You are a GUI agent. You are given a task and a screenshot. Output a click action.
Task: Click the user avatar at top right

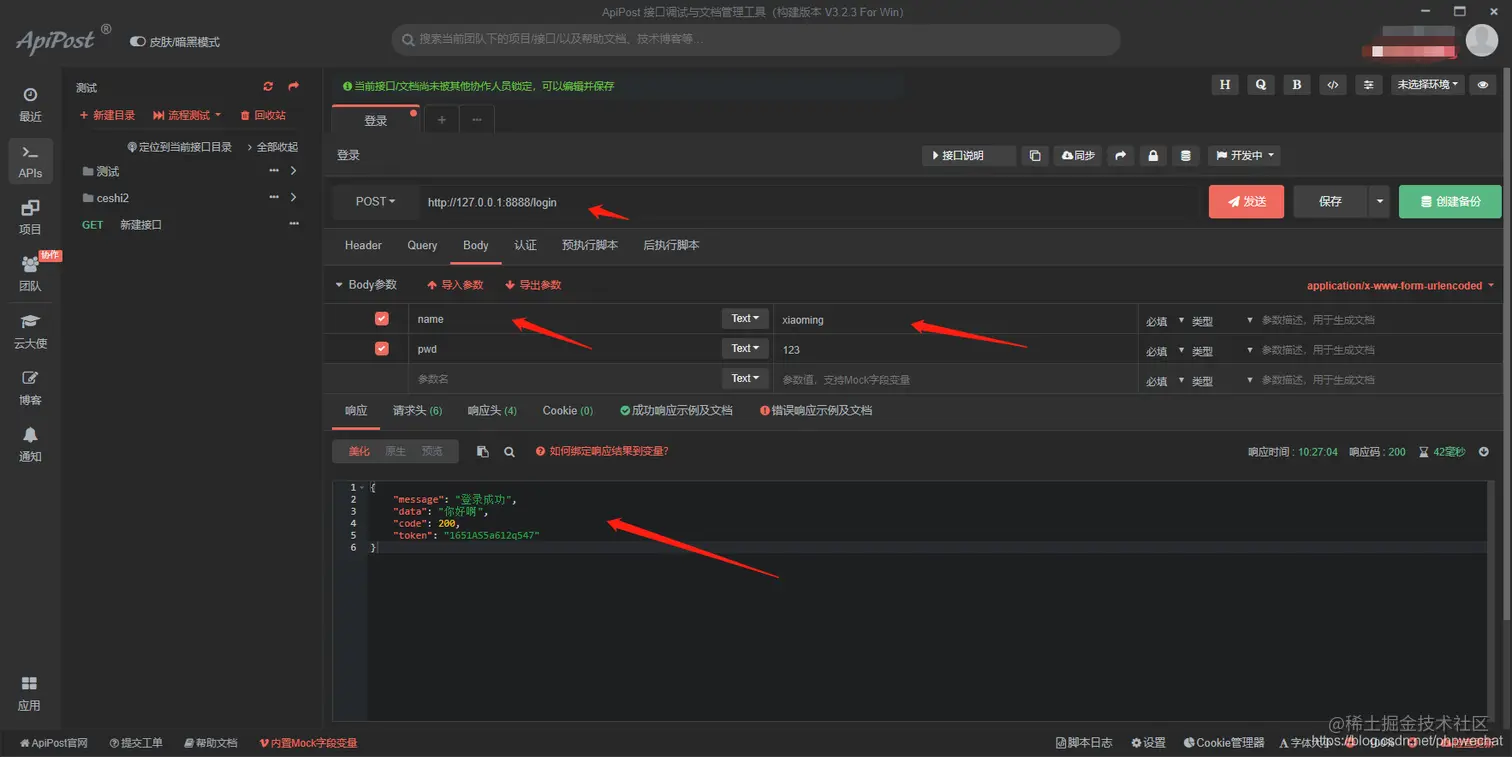1481,39
